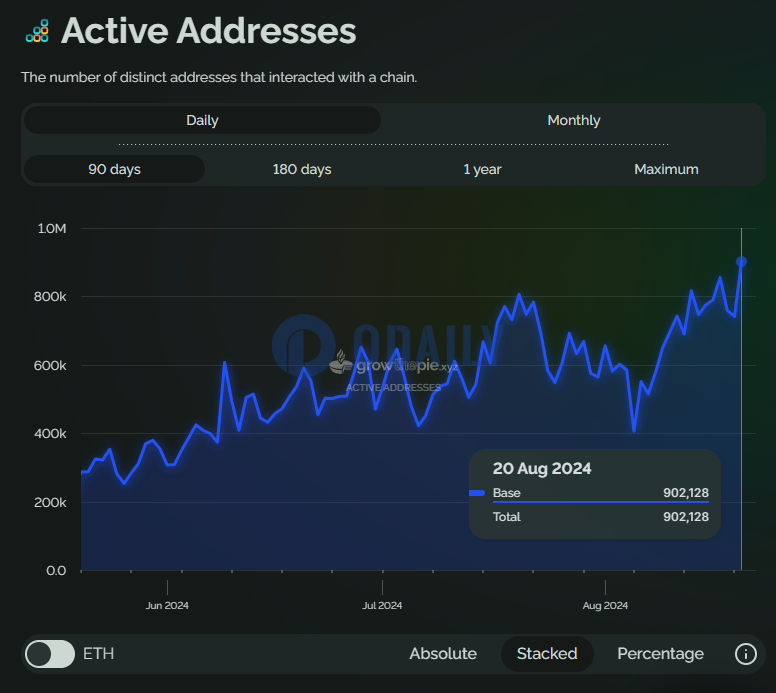Image resolution: width=776 pixels, height=693 pixels.
Task: Click the 0.0 y-axis label
Action: (x=56, y=571)
